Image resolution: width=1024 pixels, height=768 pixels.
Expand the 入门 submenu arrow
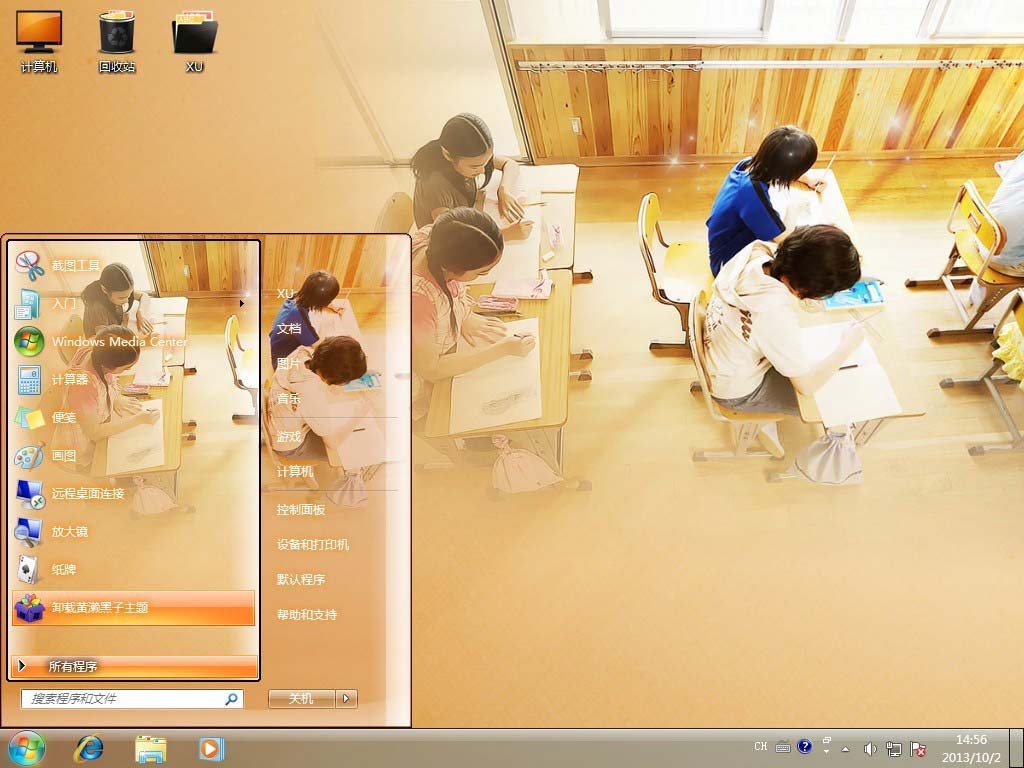click(x=241, y=303)
